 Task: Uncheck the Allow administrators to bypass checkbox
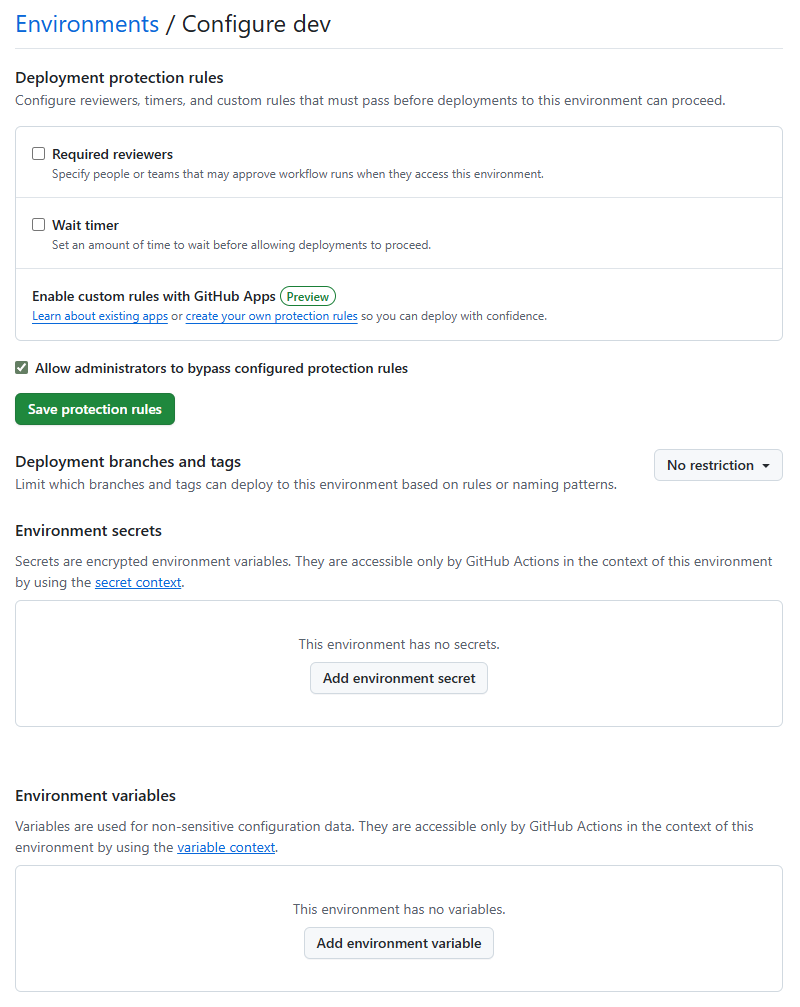point(22,368)
